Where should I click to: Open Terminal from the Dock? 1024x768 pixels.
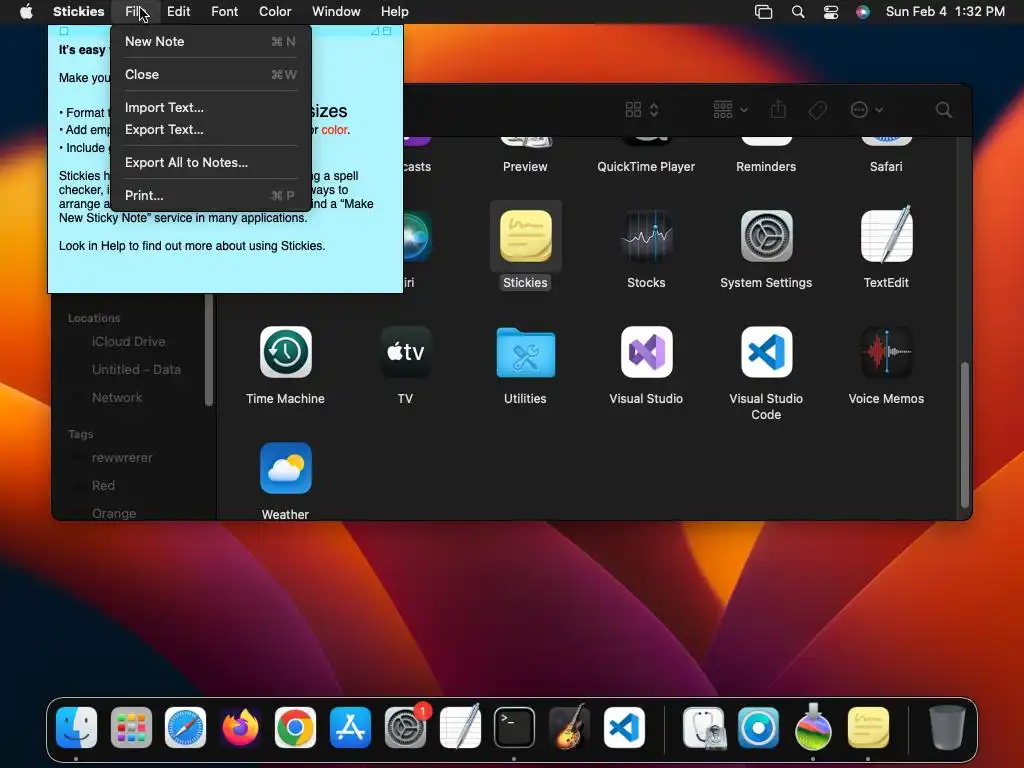pyautogui.click(x=514, y=727)
